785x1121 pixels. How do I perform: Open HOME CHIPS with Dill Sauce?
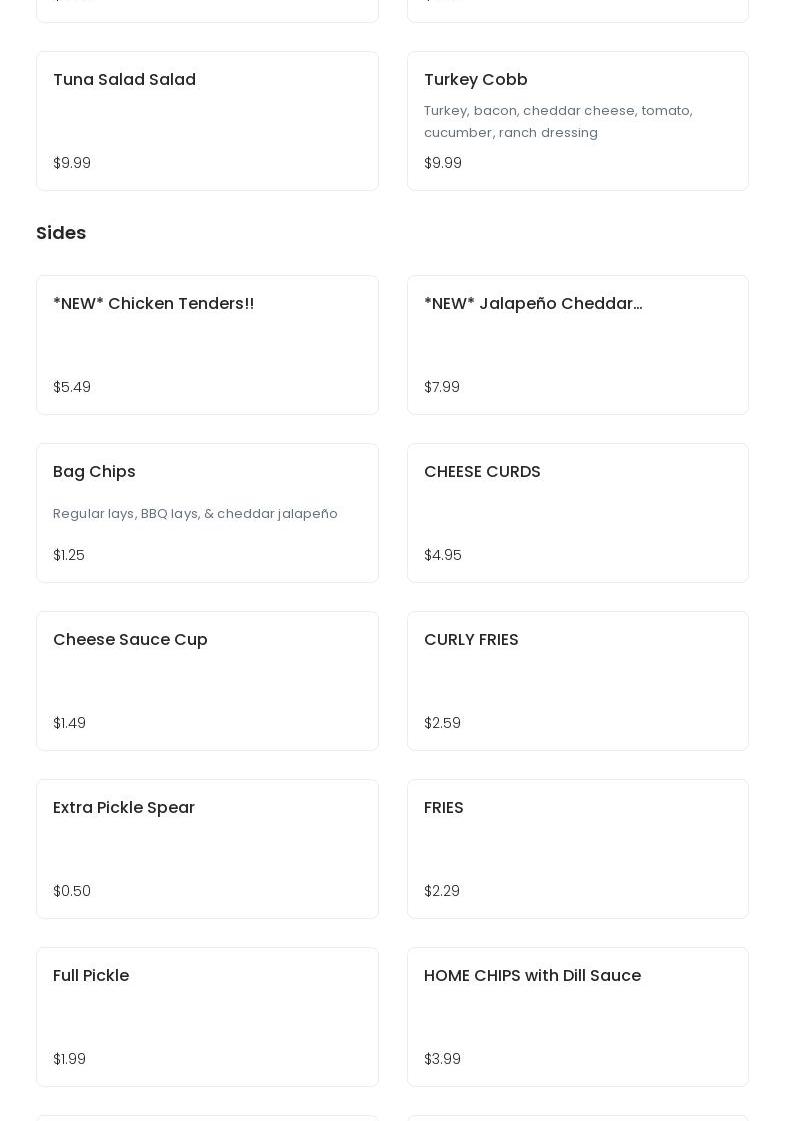tap(577, 1016)
